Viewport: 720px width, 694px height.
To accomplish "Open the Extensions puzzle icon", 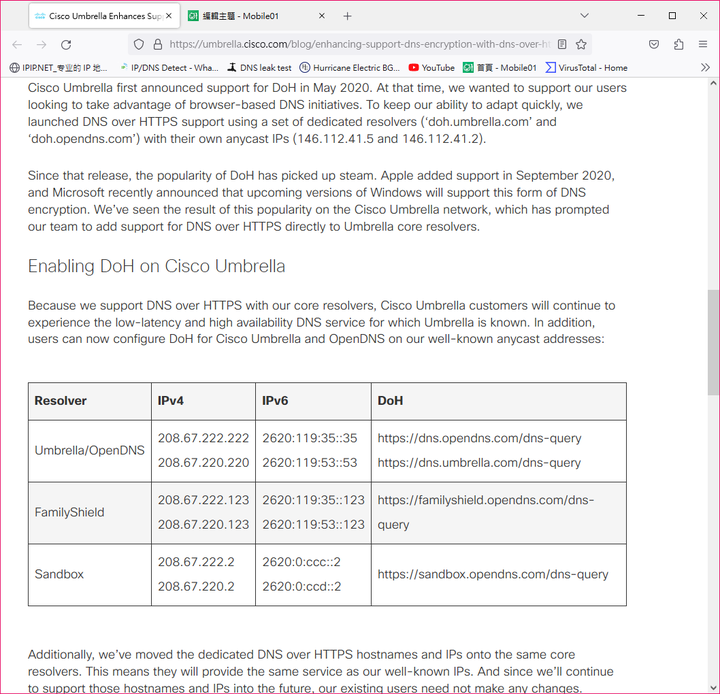I will pos(679,45).
